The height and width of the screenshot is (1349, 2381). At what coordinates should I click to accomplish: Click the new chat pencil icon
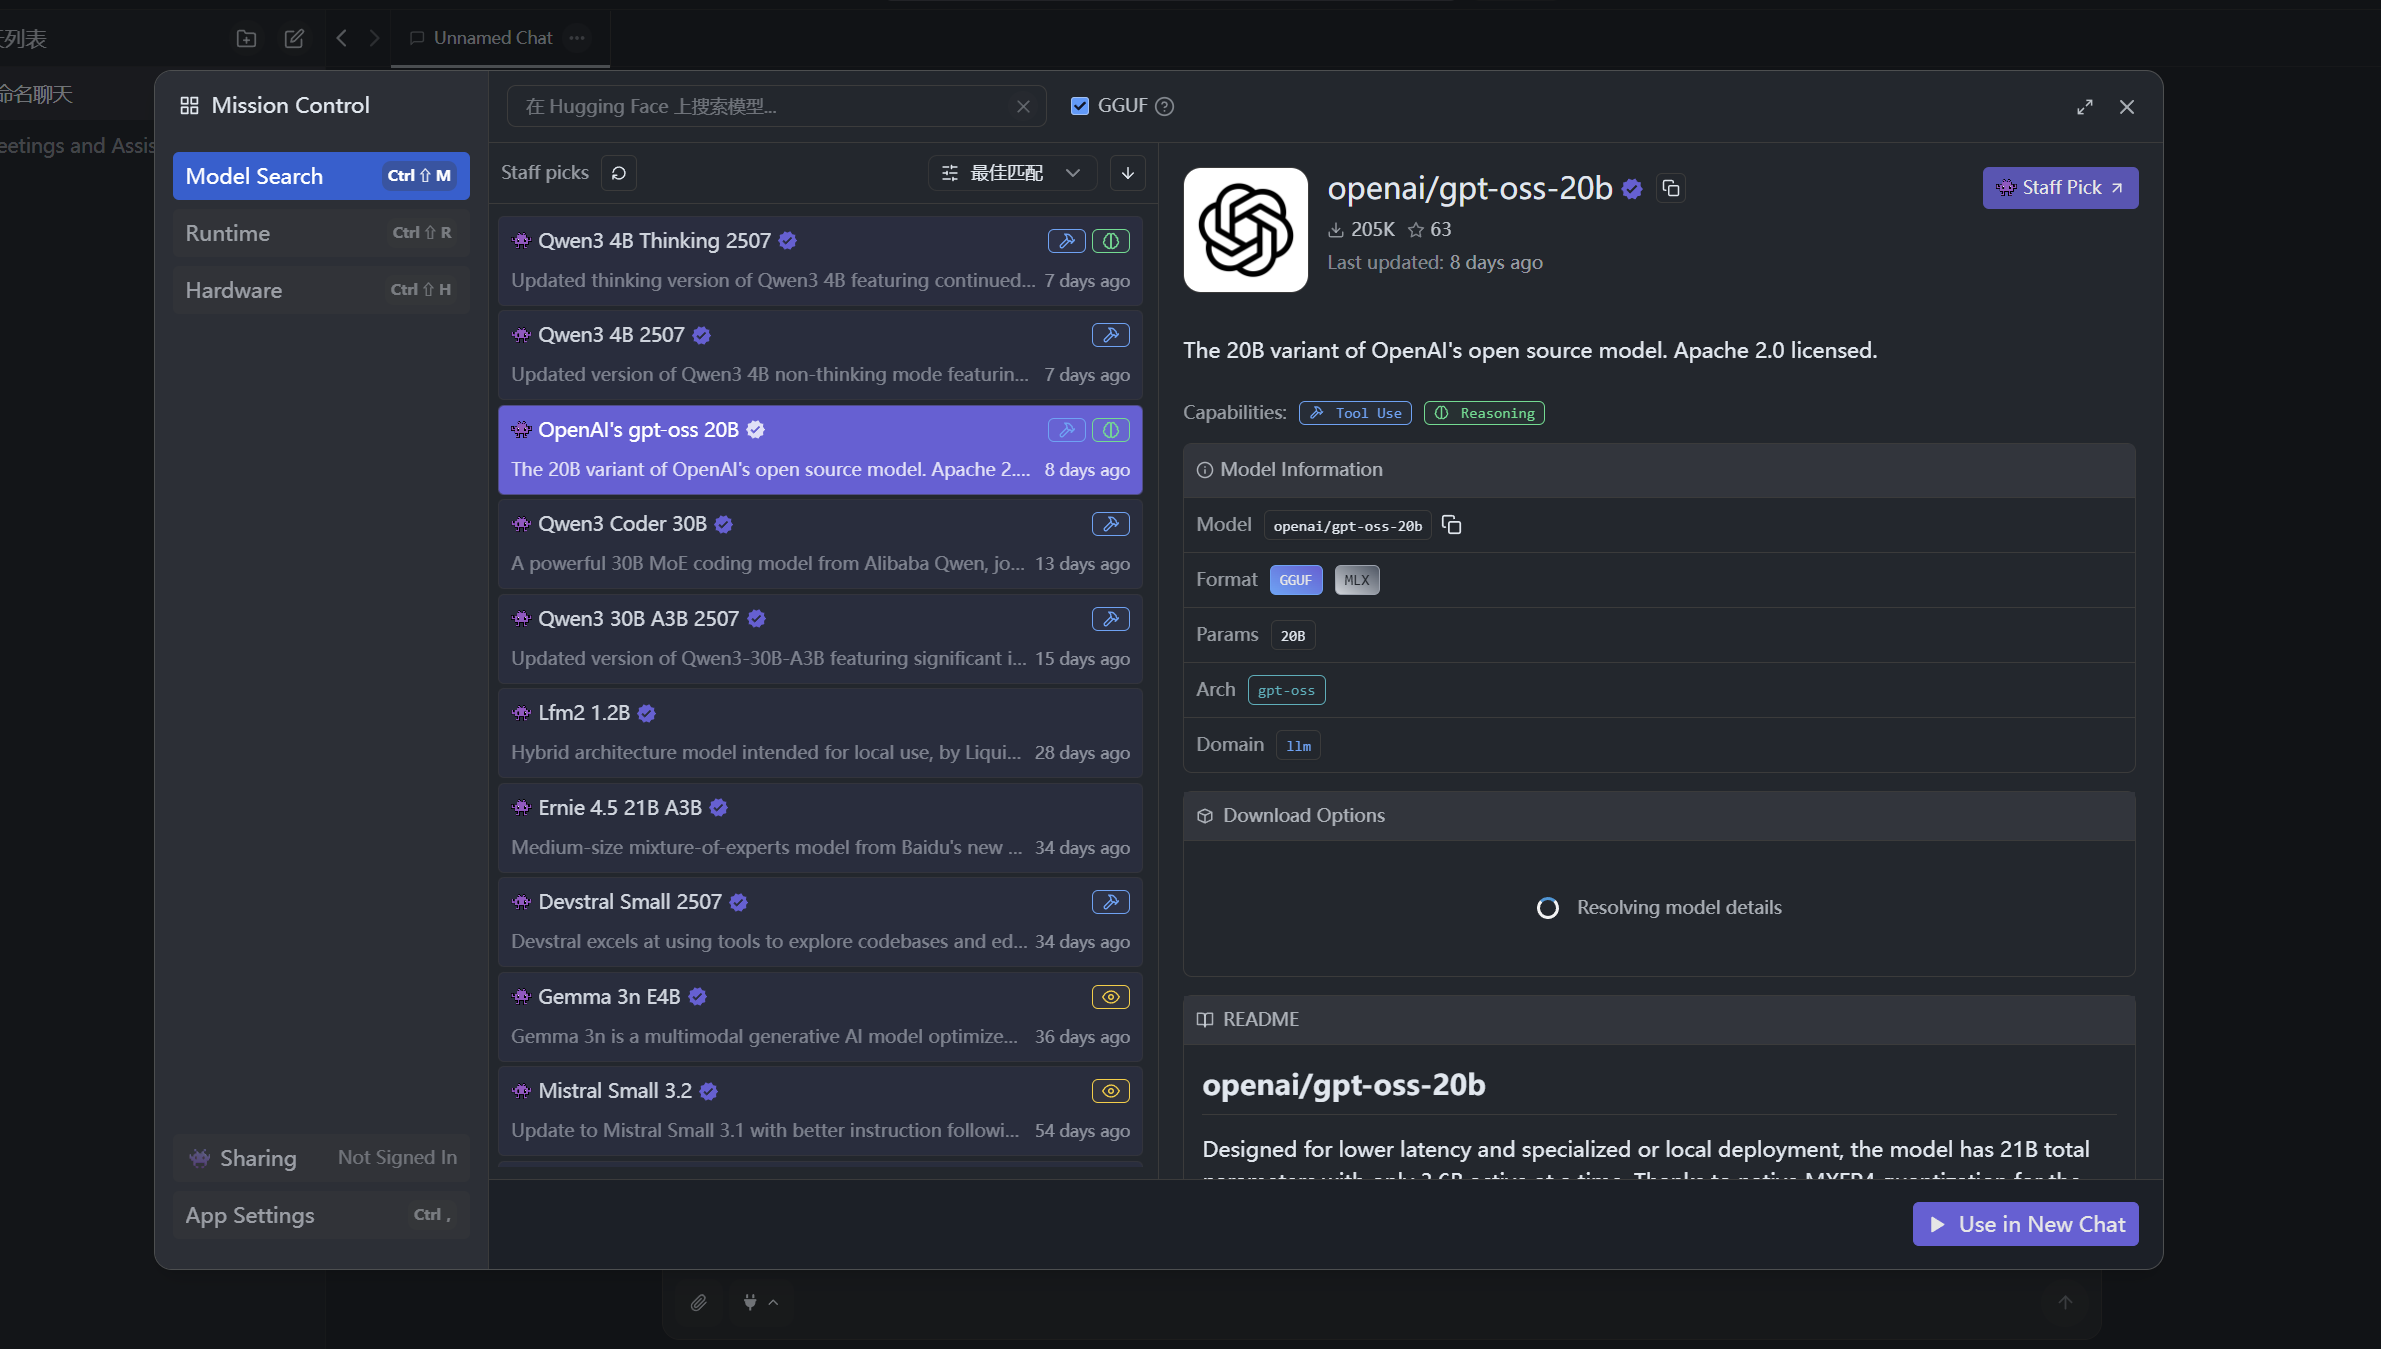coord(294,38)
